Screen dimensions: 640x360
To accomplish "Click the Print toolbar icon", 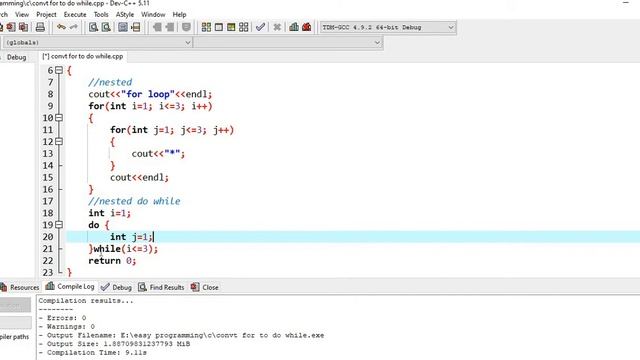I will tap(40, 27).
